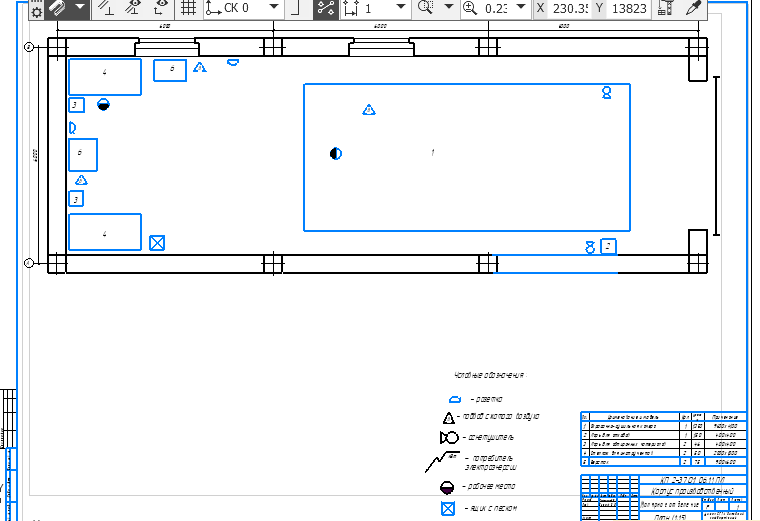The width and height of the screenshot is (760, 521).
Task: Click the half-filled circle workplace symbol in the plan
Action: click(336, 153)
